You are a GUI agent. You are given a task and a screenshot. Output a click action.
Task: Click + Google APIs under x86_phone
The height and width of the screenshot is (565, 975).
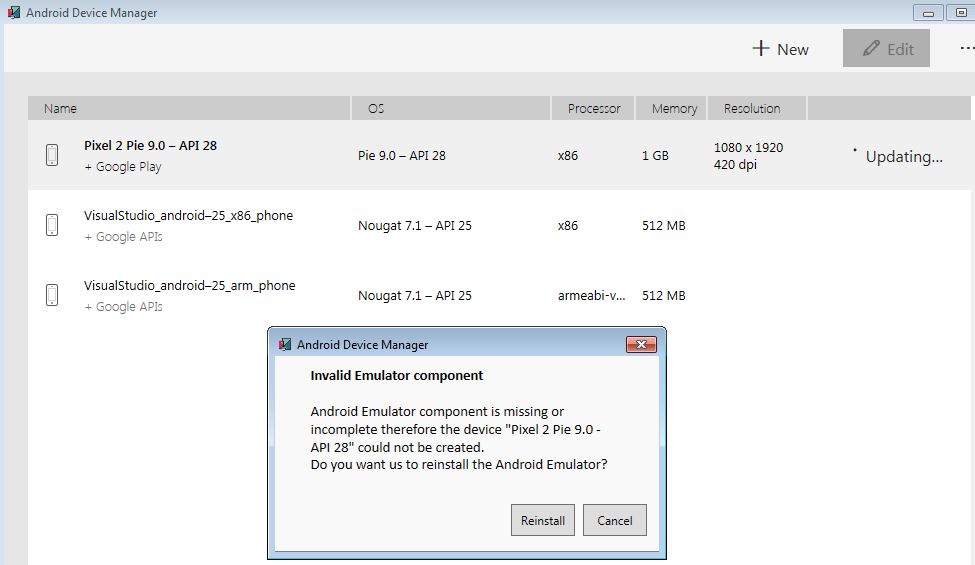pyautogui.click(x=123, y=237)
